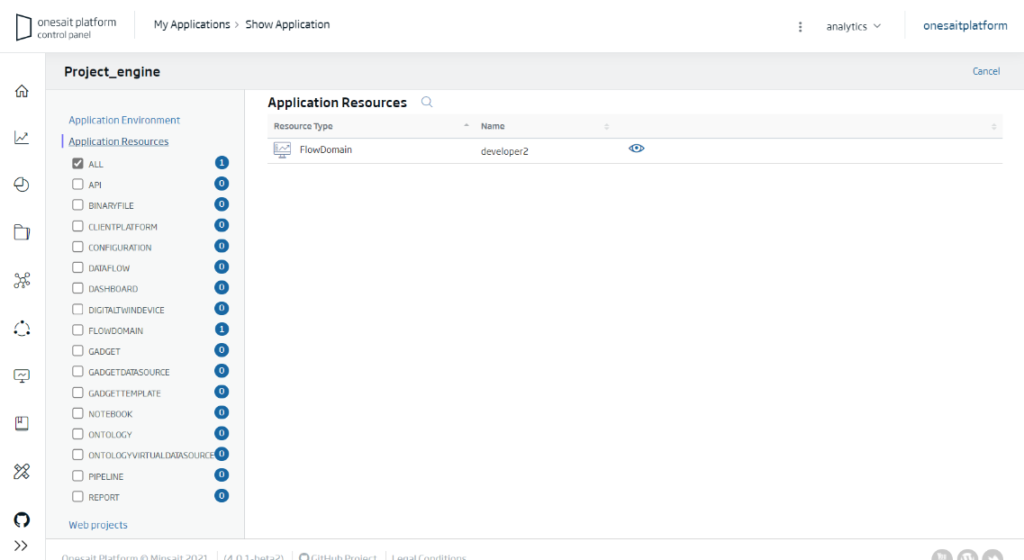
Task: Check the DIGITALTWINDEVICE checkbox
Action: (x=78, y=309)
